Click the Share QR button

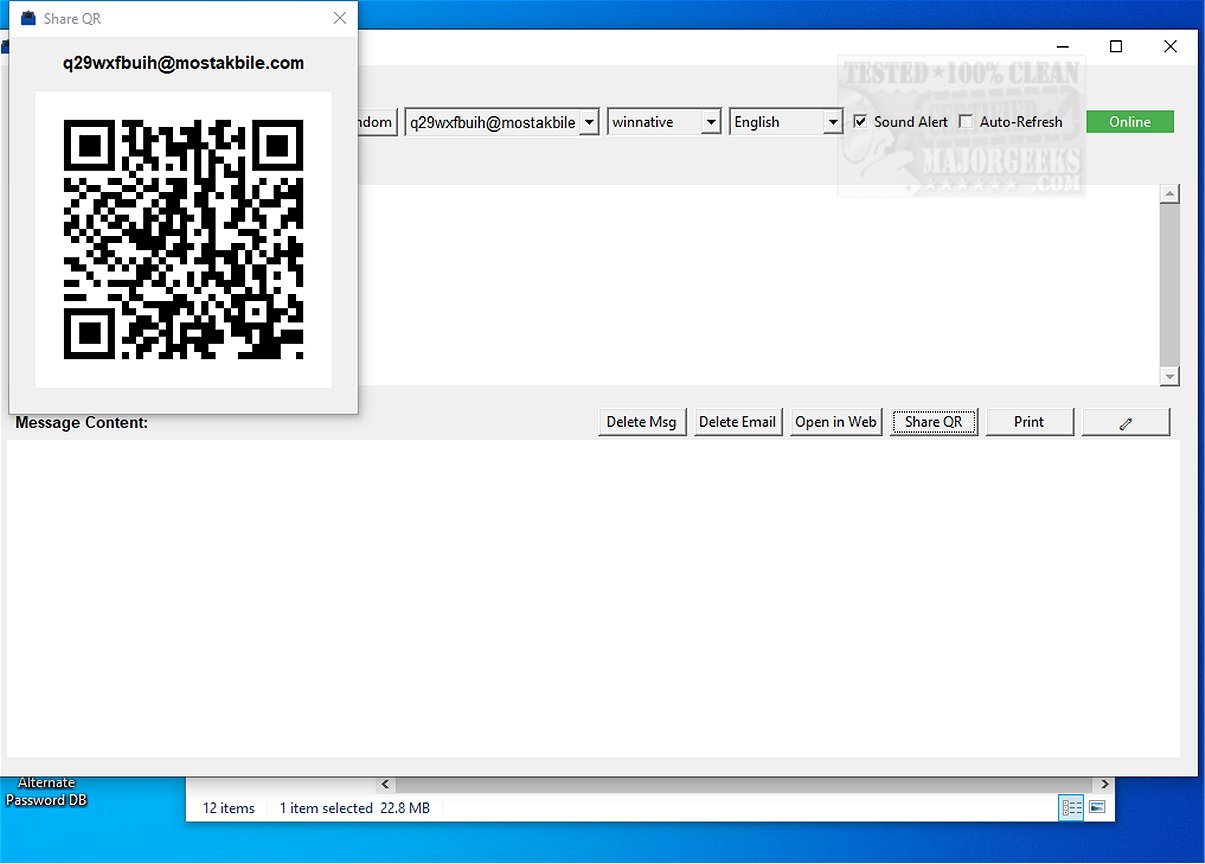coord(934,422)
